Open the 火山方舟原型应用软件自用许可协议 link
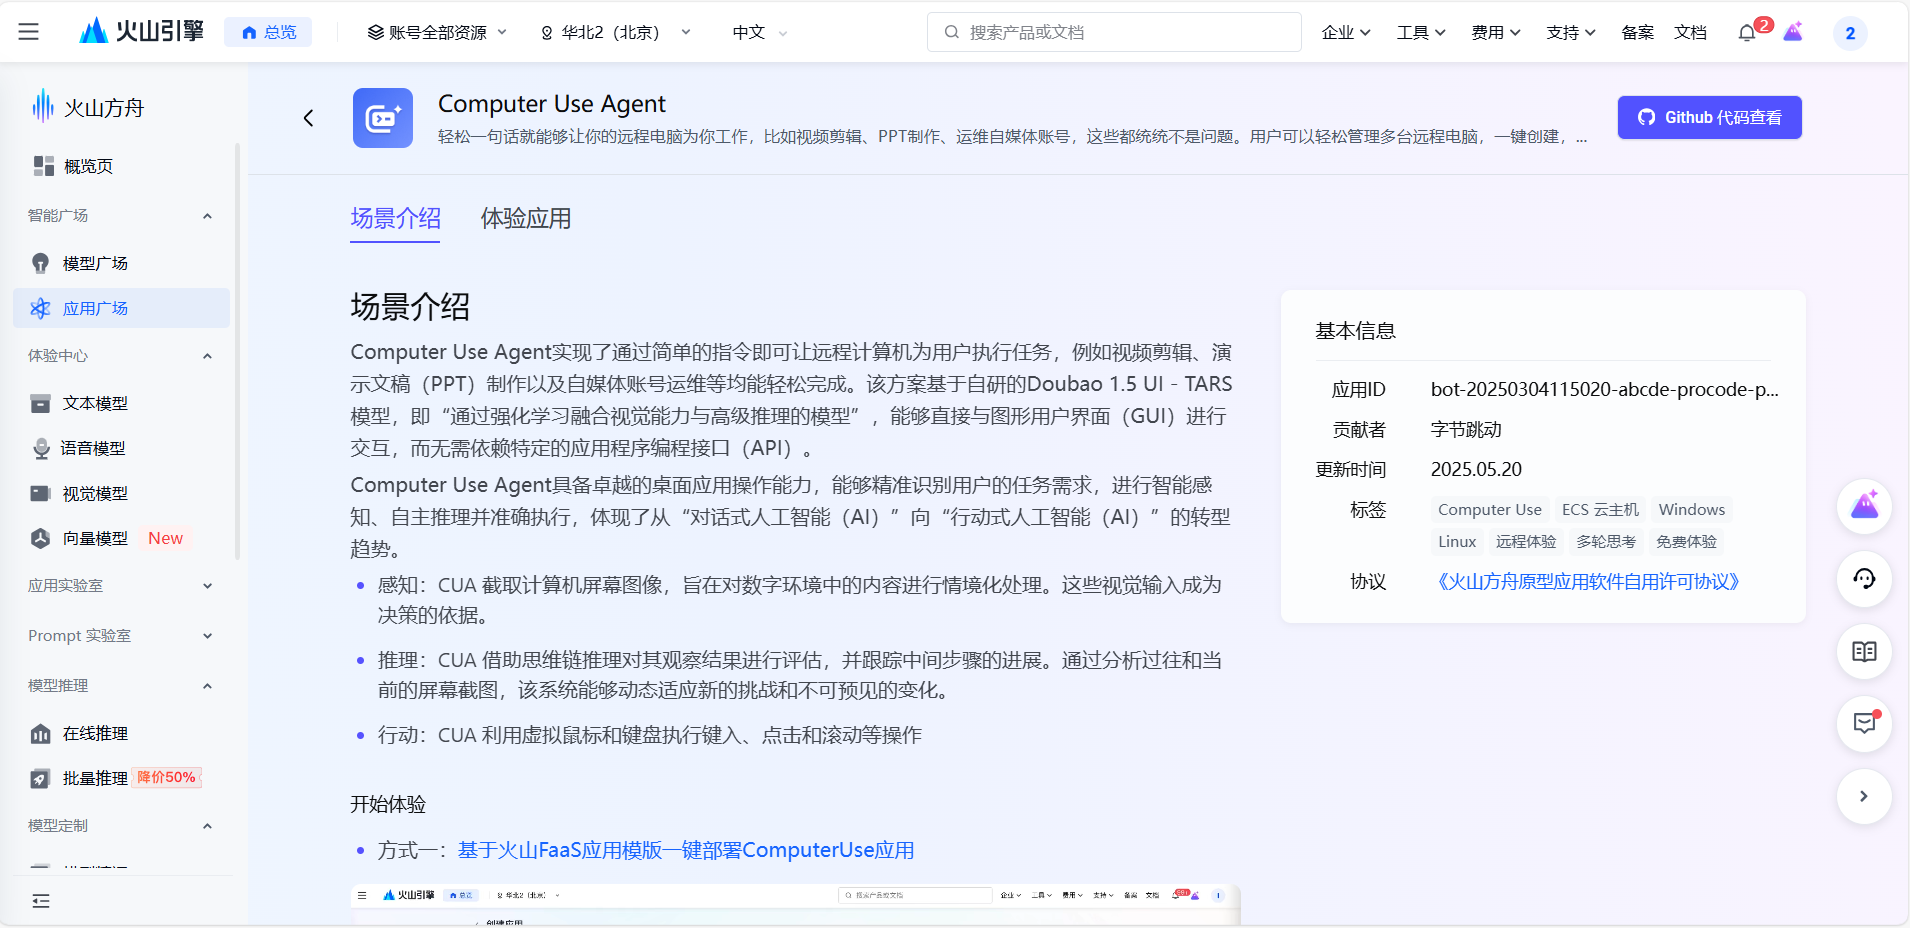 coord(1588,582)
